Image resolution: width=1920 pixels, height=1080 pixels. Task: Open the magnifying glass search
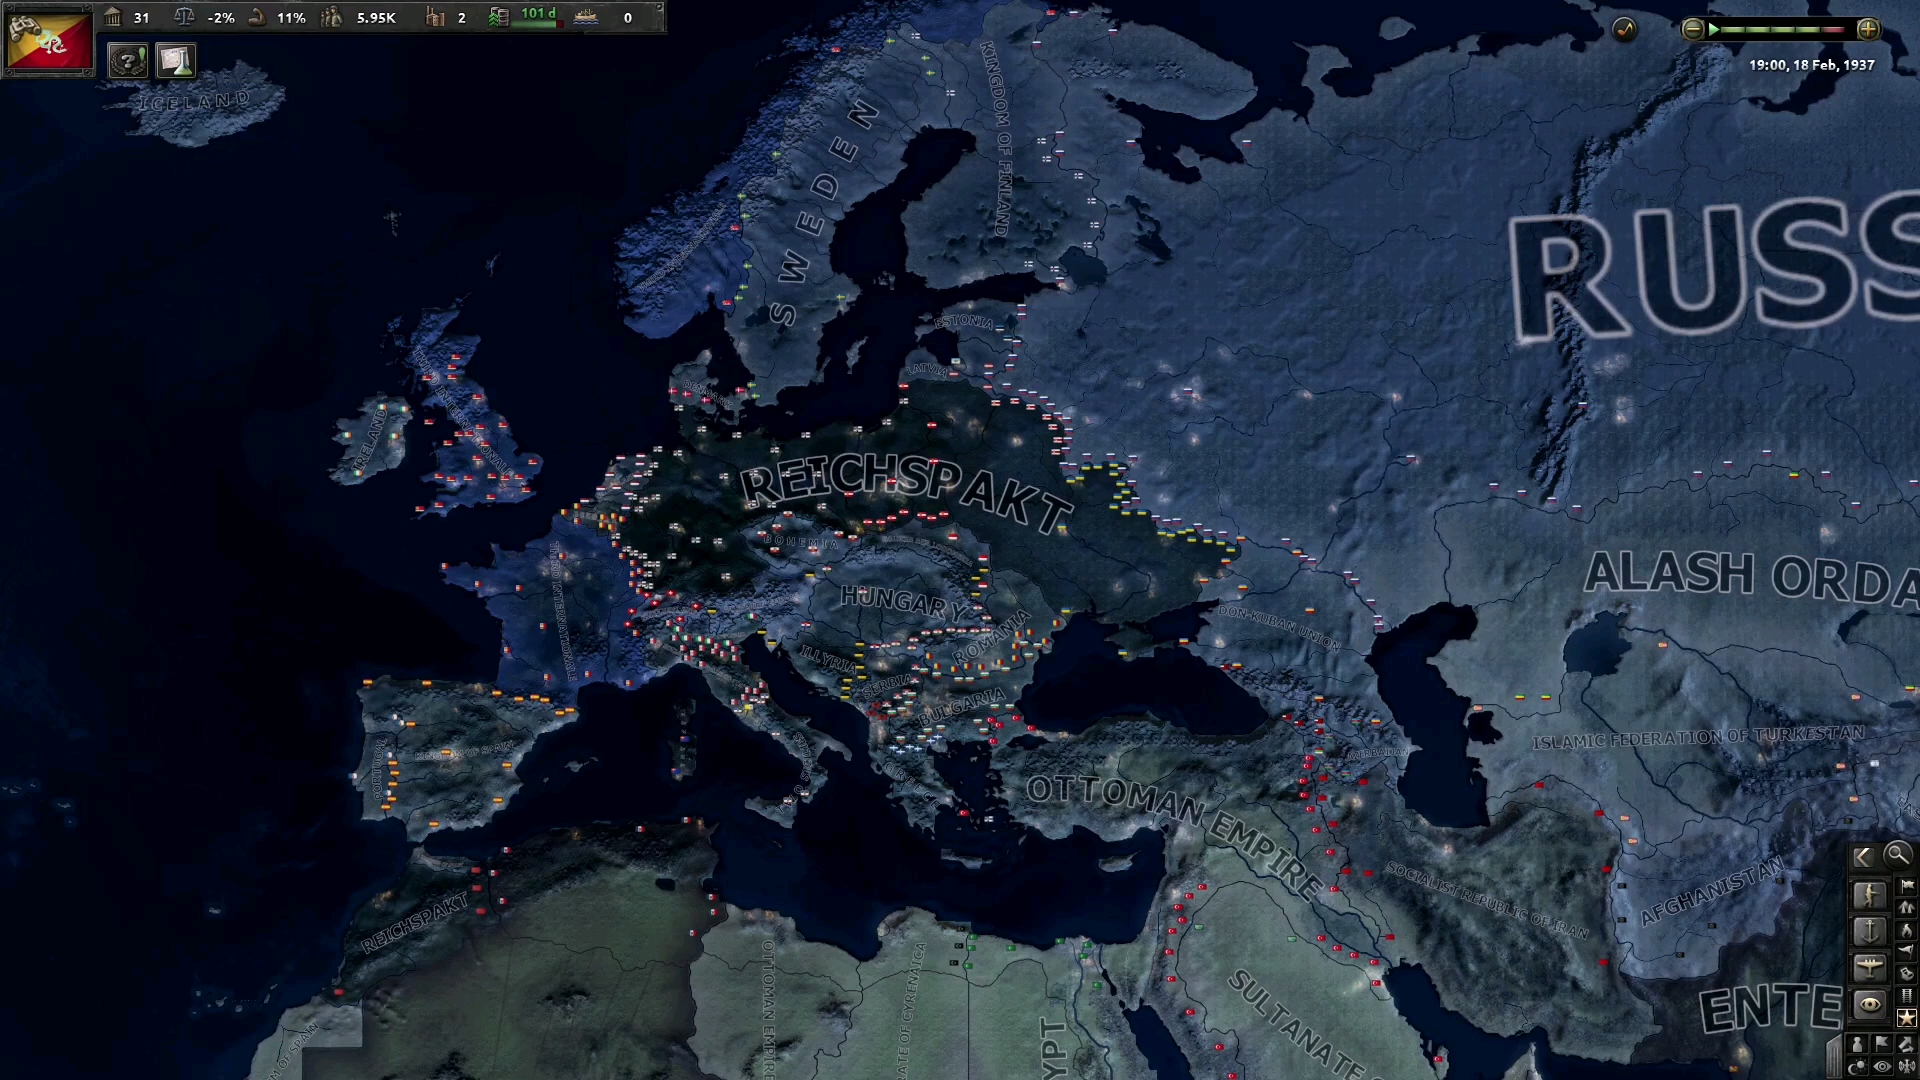point(1897,855)
